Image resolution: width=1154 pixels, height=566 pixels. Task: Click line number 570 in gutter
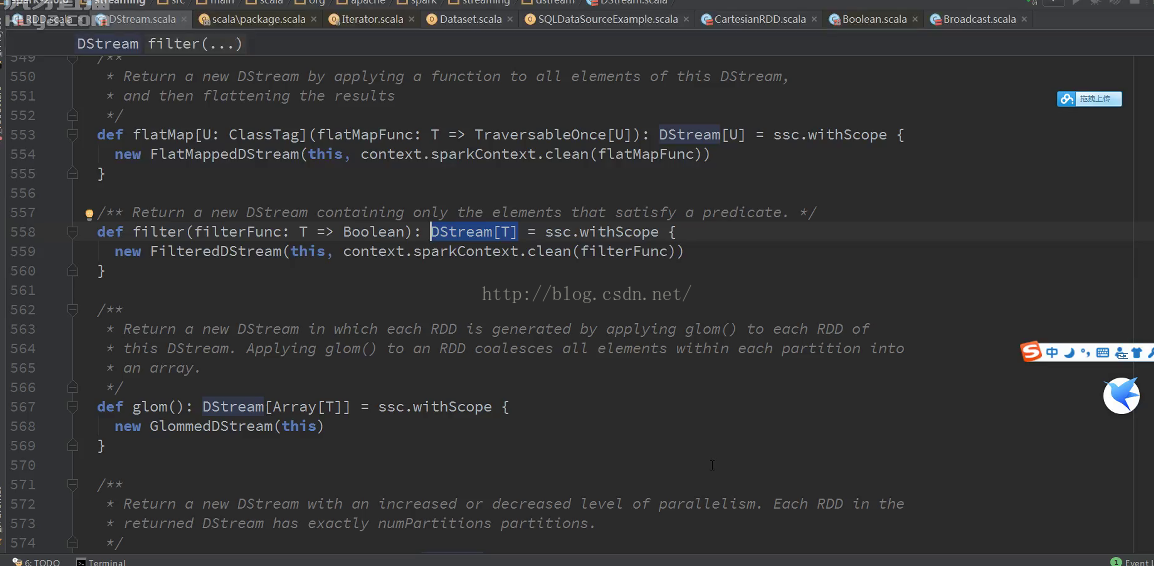pyautogui.click(x=24, y=465)
